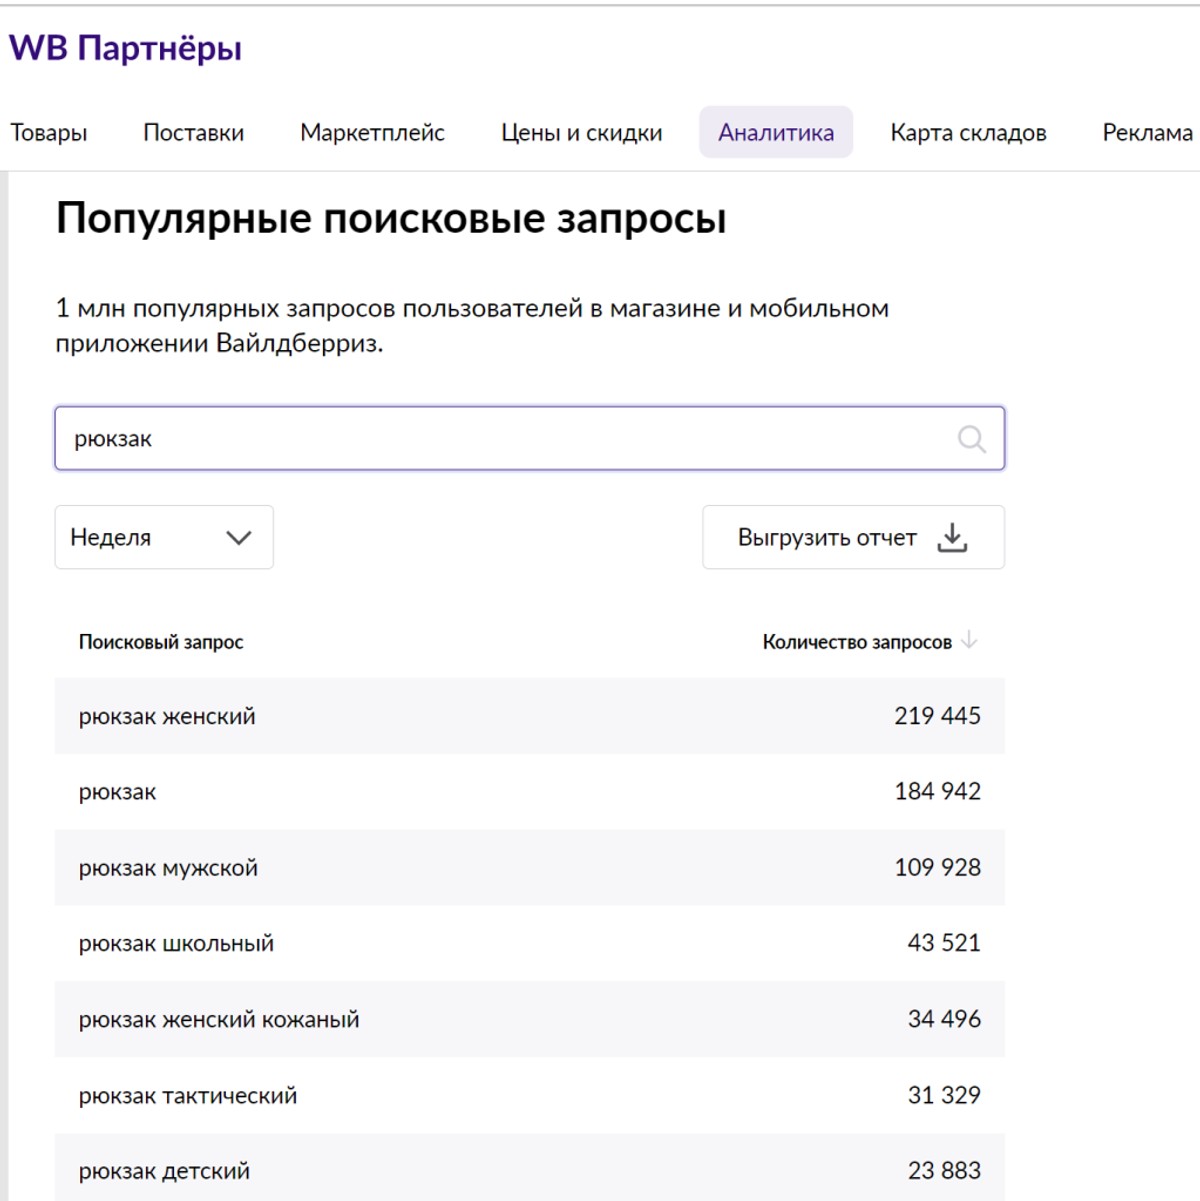Click the sort arrow next to Количество запросов
The height and width of the screenshot is (1201, 1200).
pos(968,640)
